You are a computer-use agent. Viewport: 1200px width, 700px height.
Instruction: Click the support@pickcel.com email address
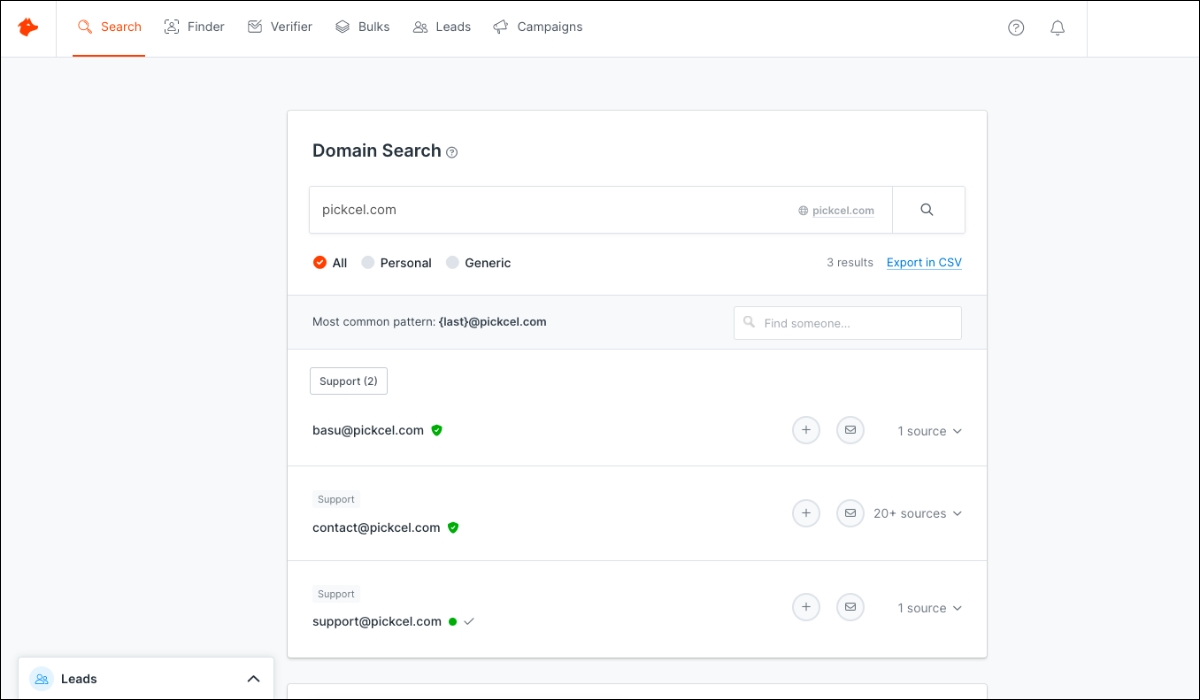coord(377,621)
